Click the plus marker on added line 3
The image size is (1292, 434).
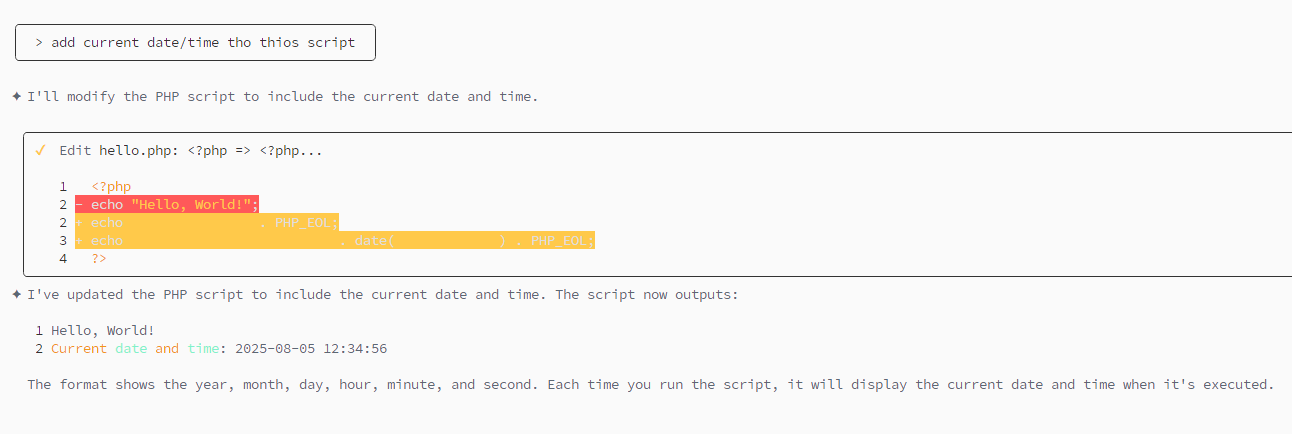tap(79, 241)
